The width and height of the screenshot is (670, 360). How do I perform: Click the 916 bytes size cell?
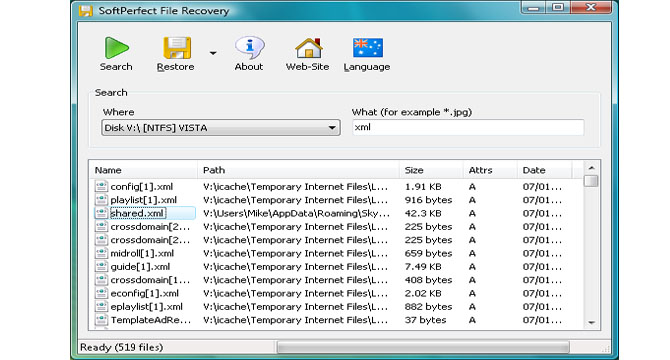click(x=428, y=200)
